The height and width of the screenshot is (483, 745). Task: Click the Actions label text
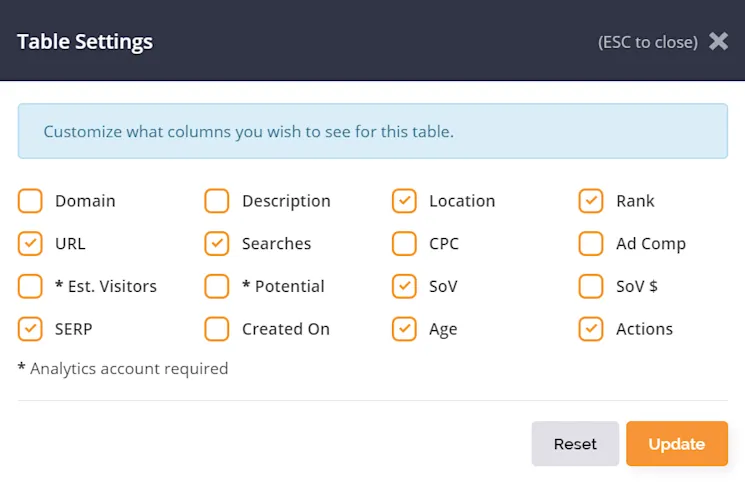click(644, 329)
